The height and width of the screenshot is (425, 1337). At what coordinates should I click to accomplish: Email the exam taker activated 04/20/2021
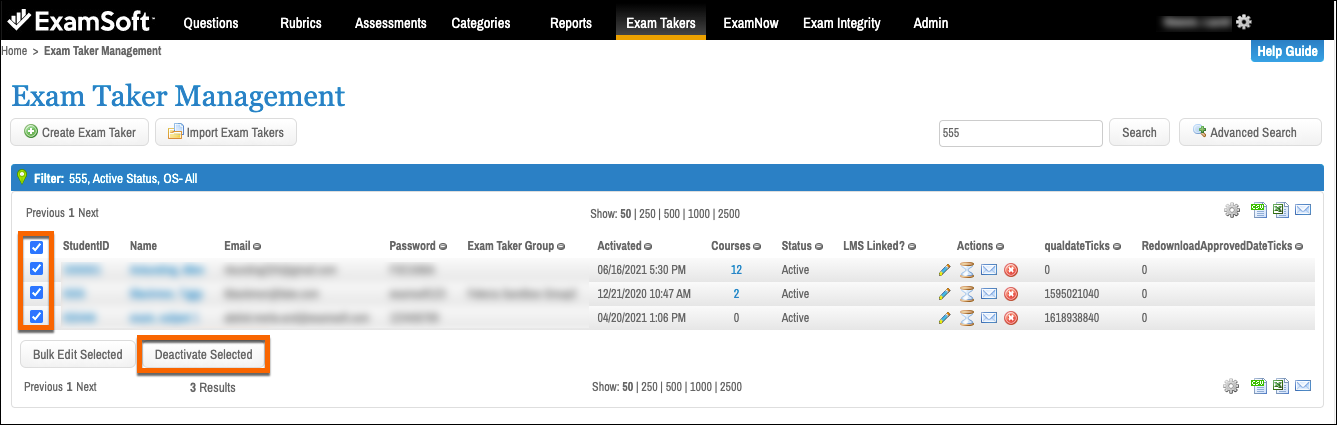click(989, 318)
